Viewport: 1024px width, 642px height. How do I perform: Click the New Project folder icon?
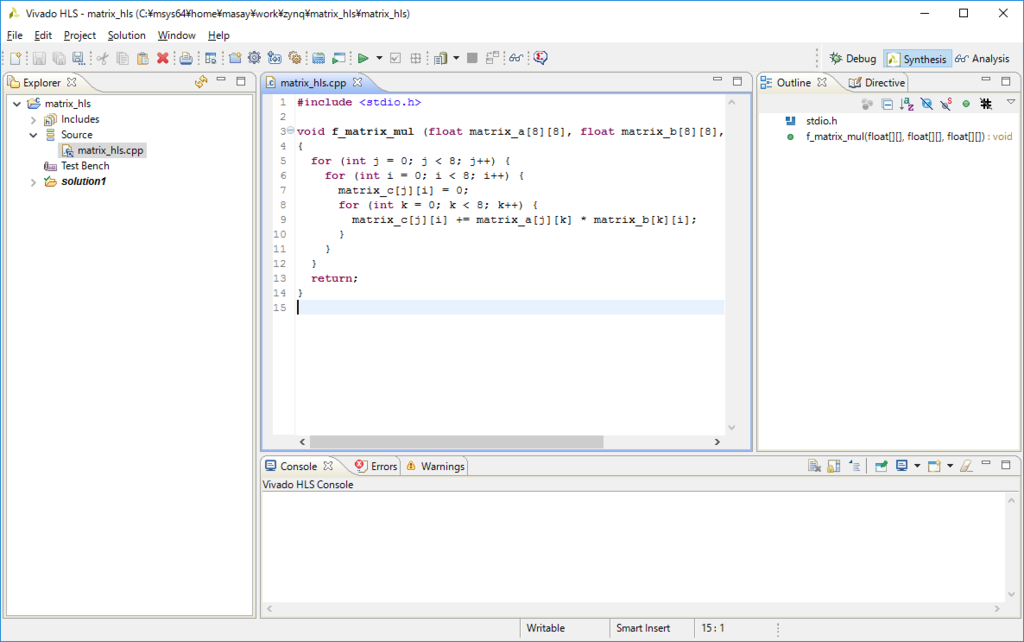coord(235,58)
